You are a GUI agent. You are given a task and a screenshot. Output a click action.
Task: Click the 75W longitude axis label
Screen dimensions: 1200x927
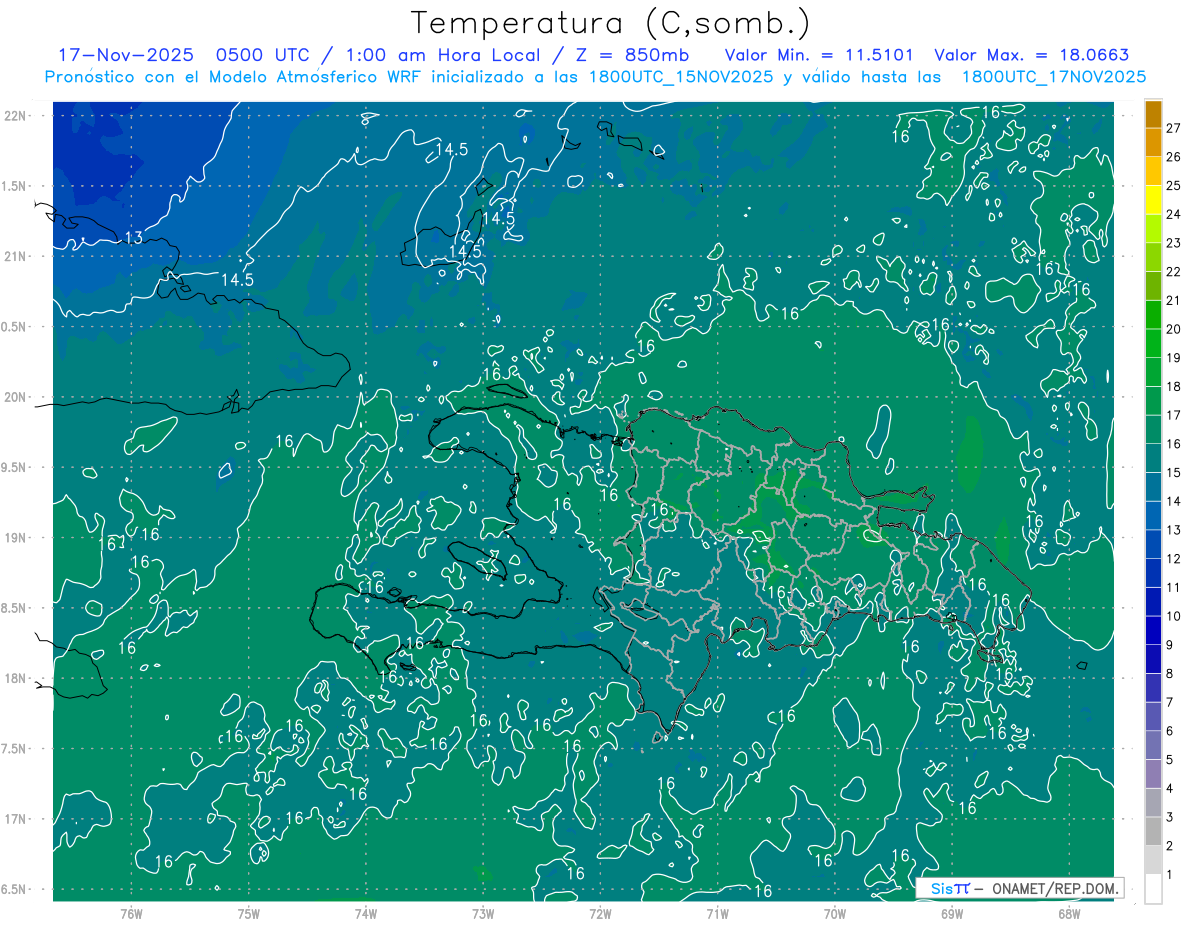click(x=249, y=913)
